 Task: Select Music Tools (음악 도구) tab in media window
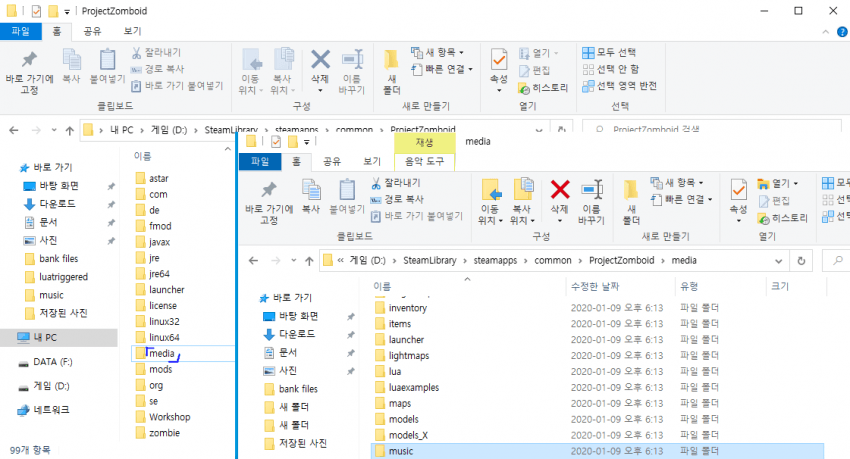click(424, 161)
